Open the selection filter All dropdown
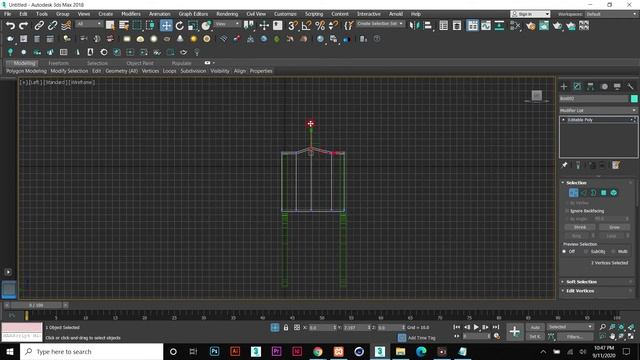Screen dimensions: 640x360 tap(89, 24)
